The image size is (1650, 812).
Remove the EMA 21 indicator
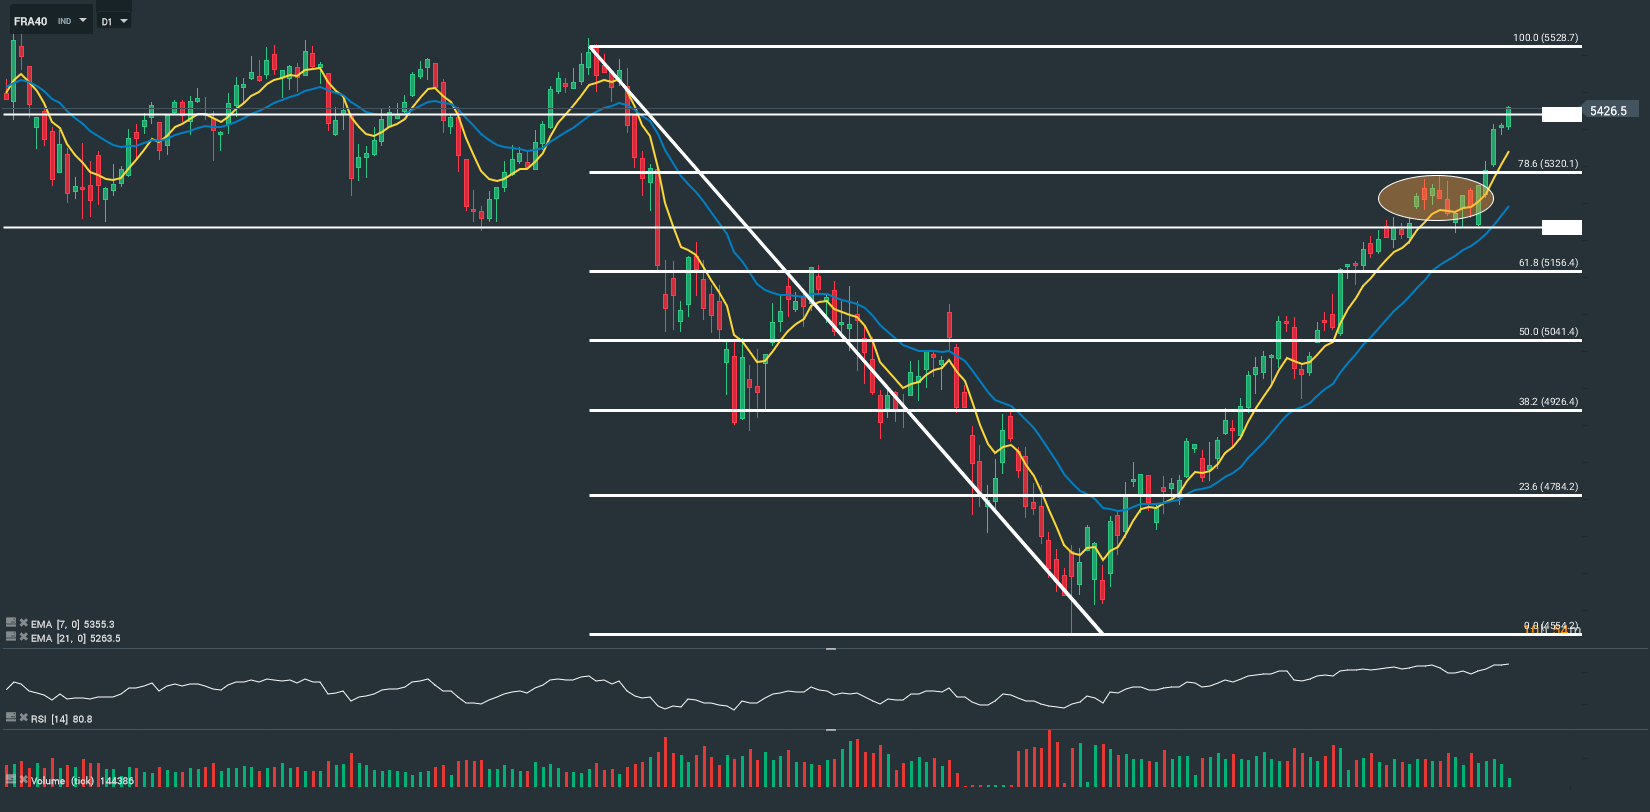click(23, 637)
